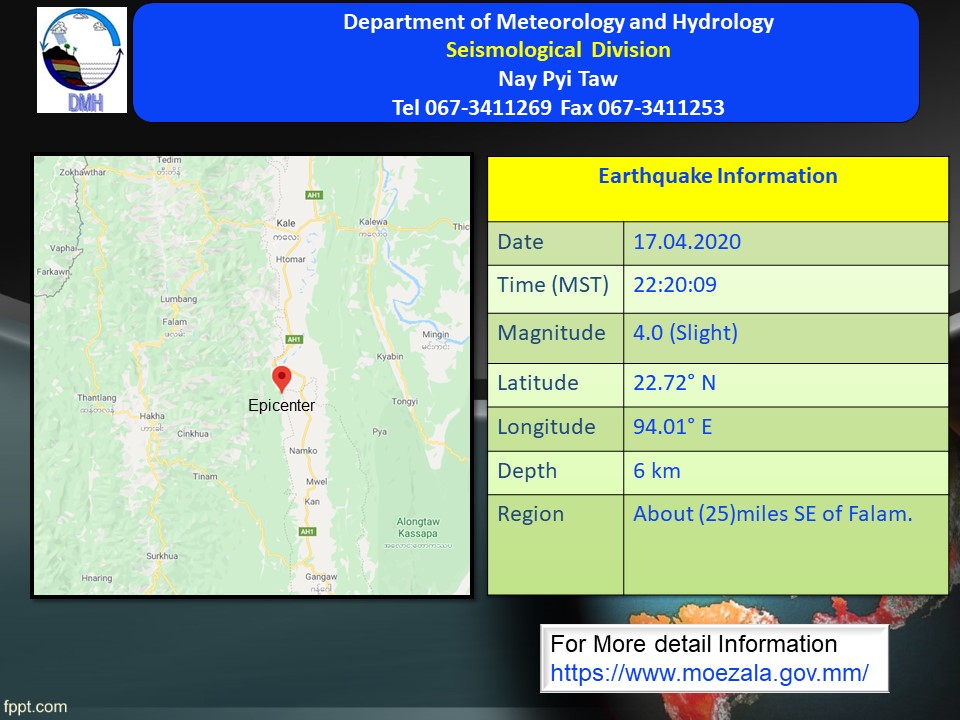Click the fppt.com watermark text
The image size is (960, 720).
click(x=35, y=707)
